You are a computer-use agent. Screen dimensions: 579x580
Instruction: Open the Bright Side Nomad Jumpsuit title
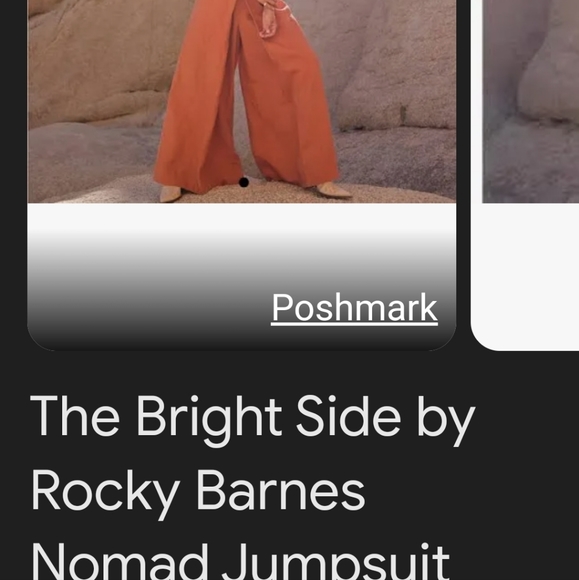coord(253,487)
